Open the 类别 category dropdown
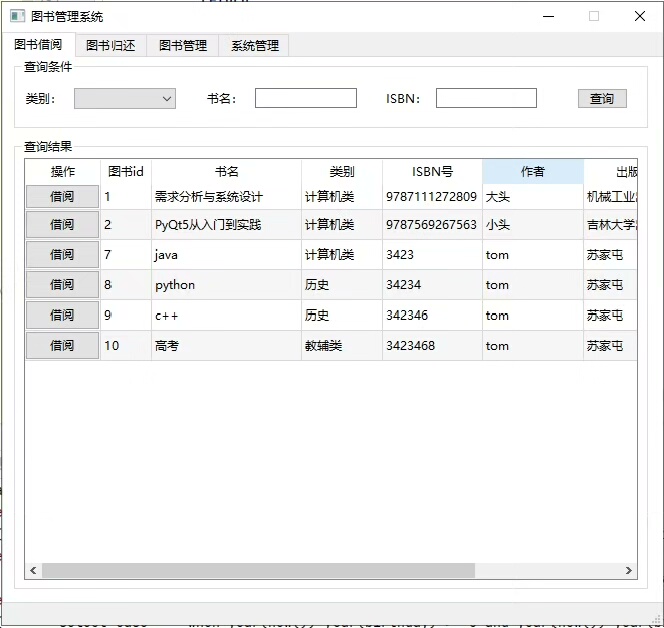Image resolution: width=664 pixels, height=628 pixels. pyautogui.click(x=125, y=98)
